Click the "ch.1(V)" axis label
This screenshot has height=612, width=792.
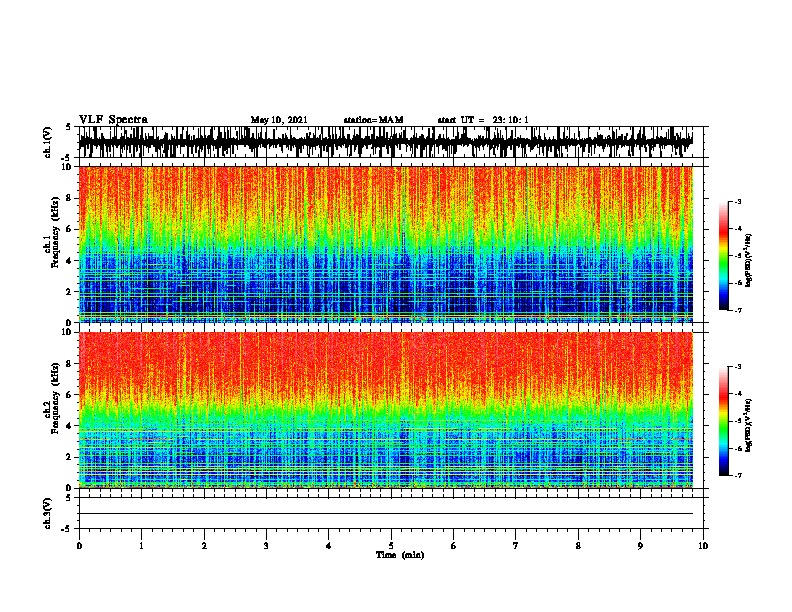(x=48, y=142)
